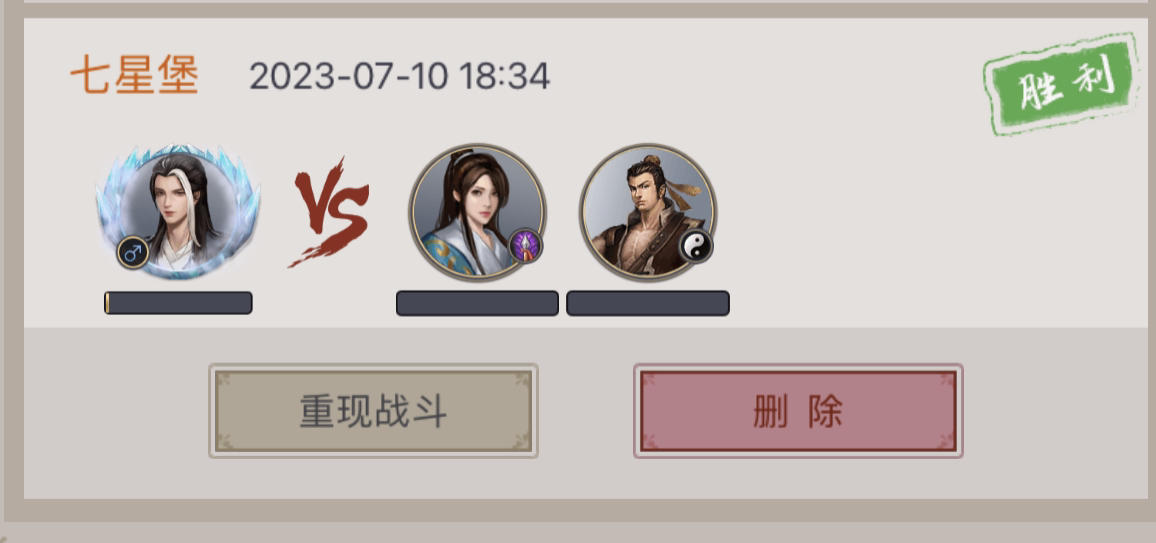Replay the battle with 重现战斗

point(373,410)
